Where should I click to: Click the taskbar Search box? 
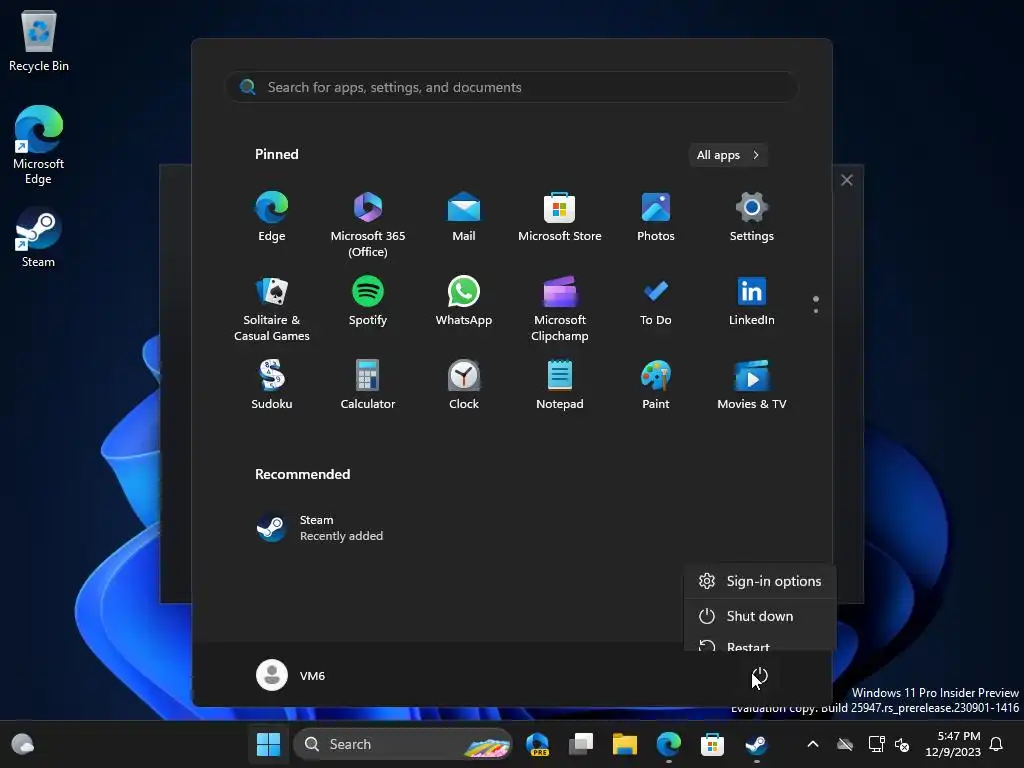pyautogui.click(x=403, y=744)
